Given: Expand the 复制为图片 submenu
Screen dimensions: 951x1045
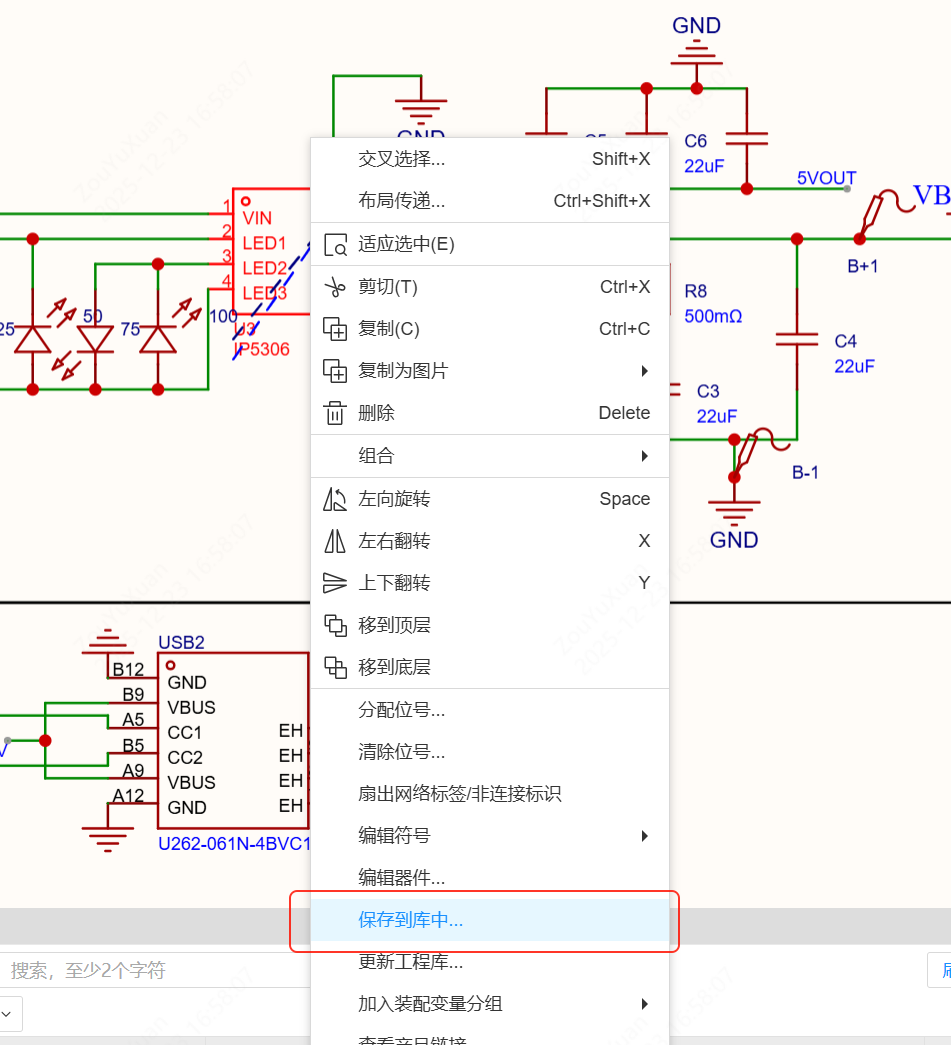Looking at the screenshot, I should [x=644, y=371].
